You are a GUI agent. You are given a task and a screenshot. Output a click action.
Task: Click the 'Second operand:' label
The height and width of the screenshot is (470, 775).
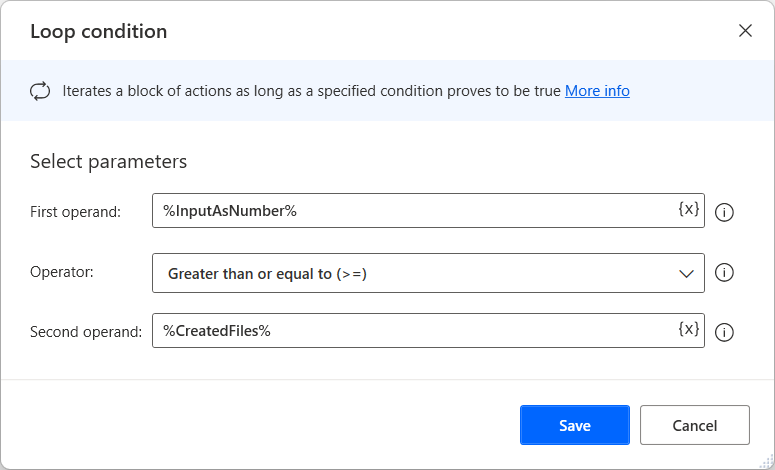tap(86, 332)
